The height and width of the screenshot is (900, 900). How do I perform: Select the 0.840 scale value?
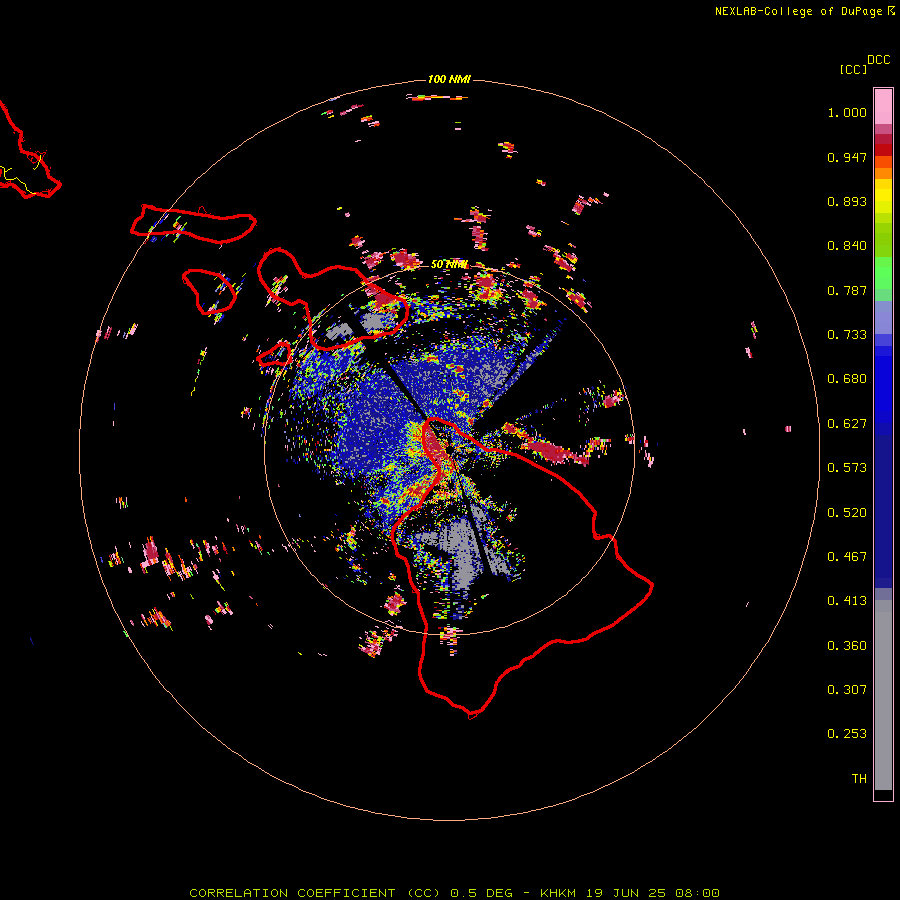(x=847, y=246)
